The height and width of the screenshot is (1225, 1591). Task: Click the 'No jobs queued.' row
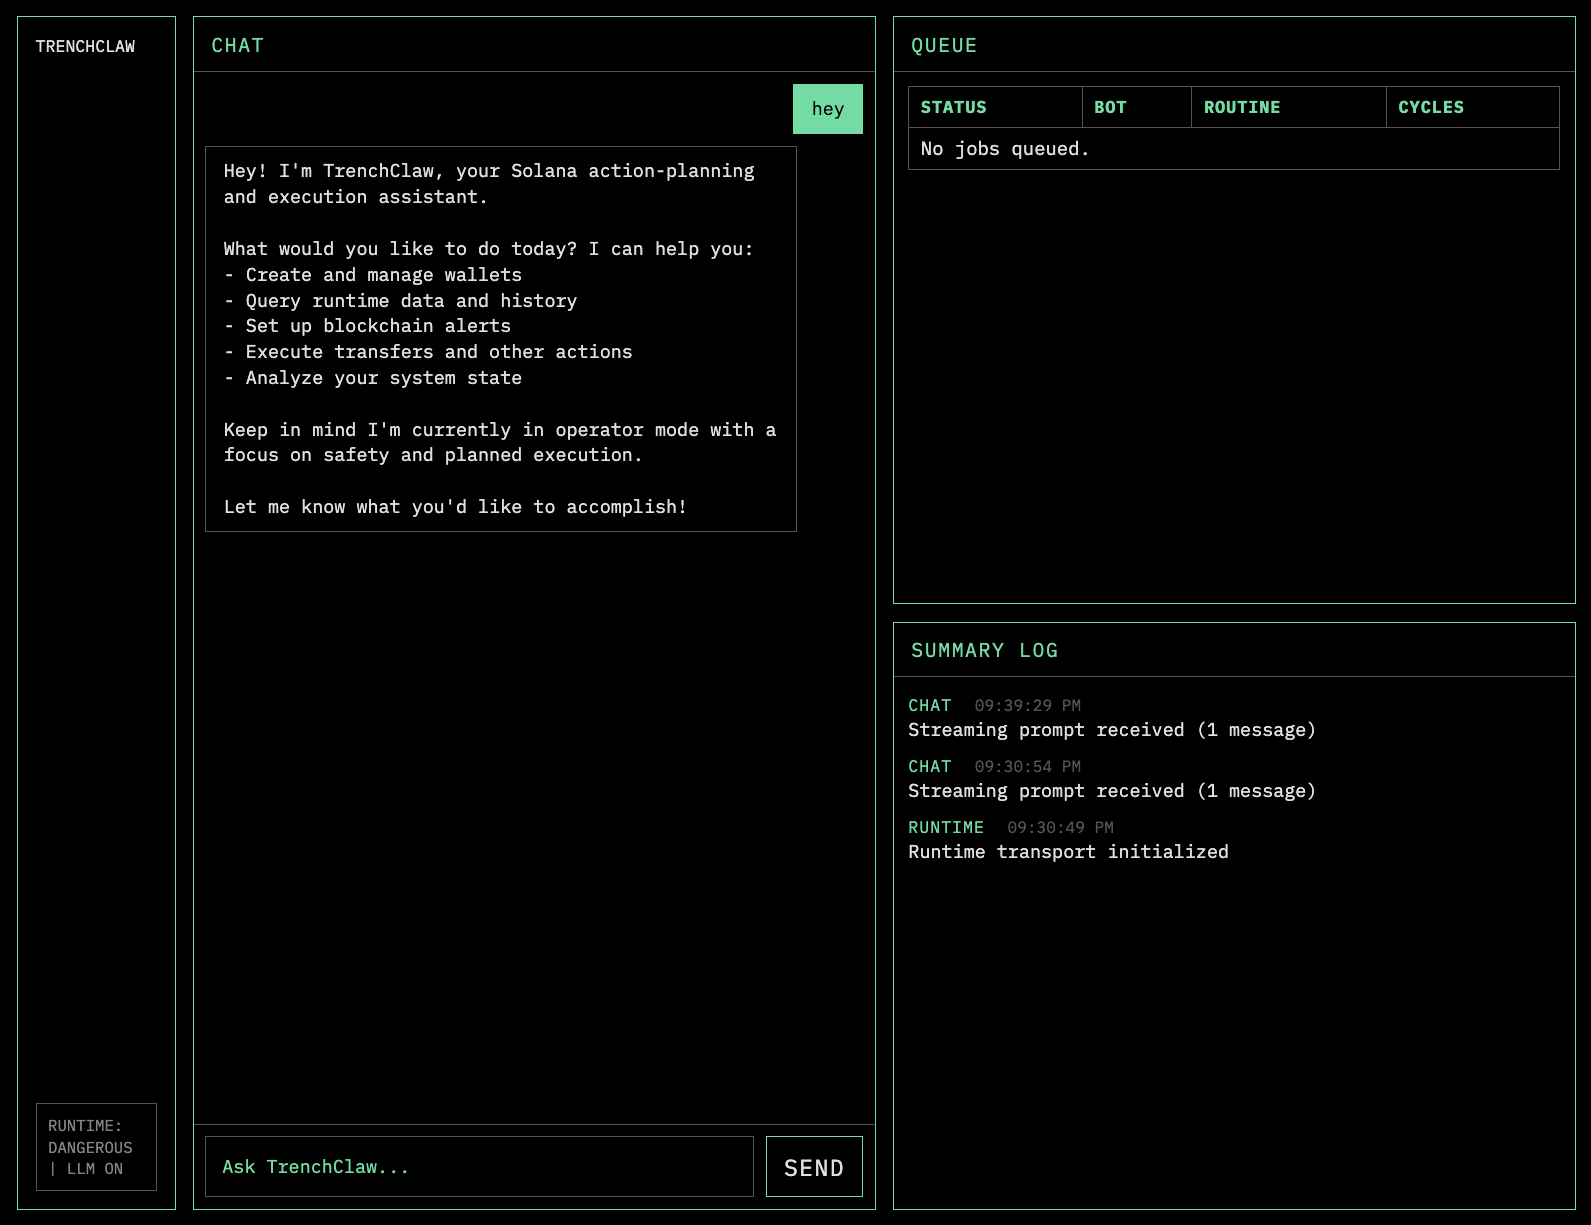point(1233,149)
